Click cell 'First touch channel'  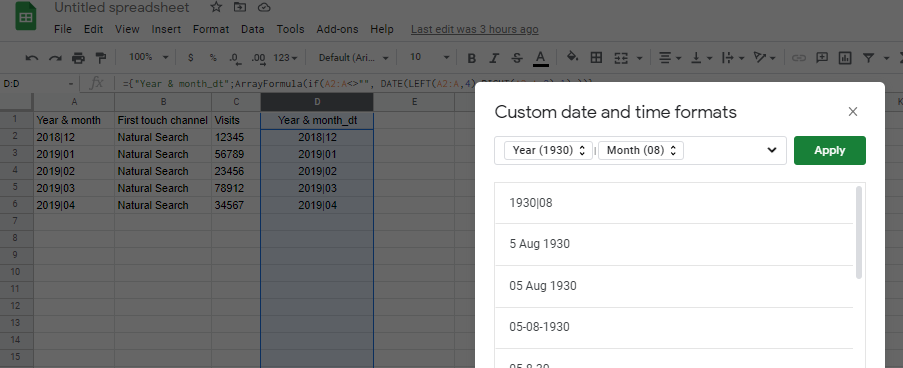click(x=163, y=120)
